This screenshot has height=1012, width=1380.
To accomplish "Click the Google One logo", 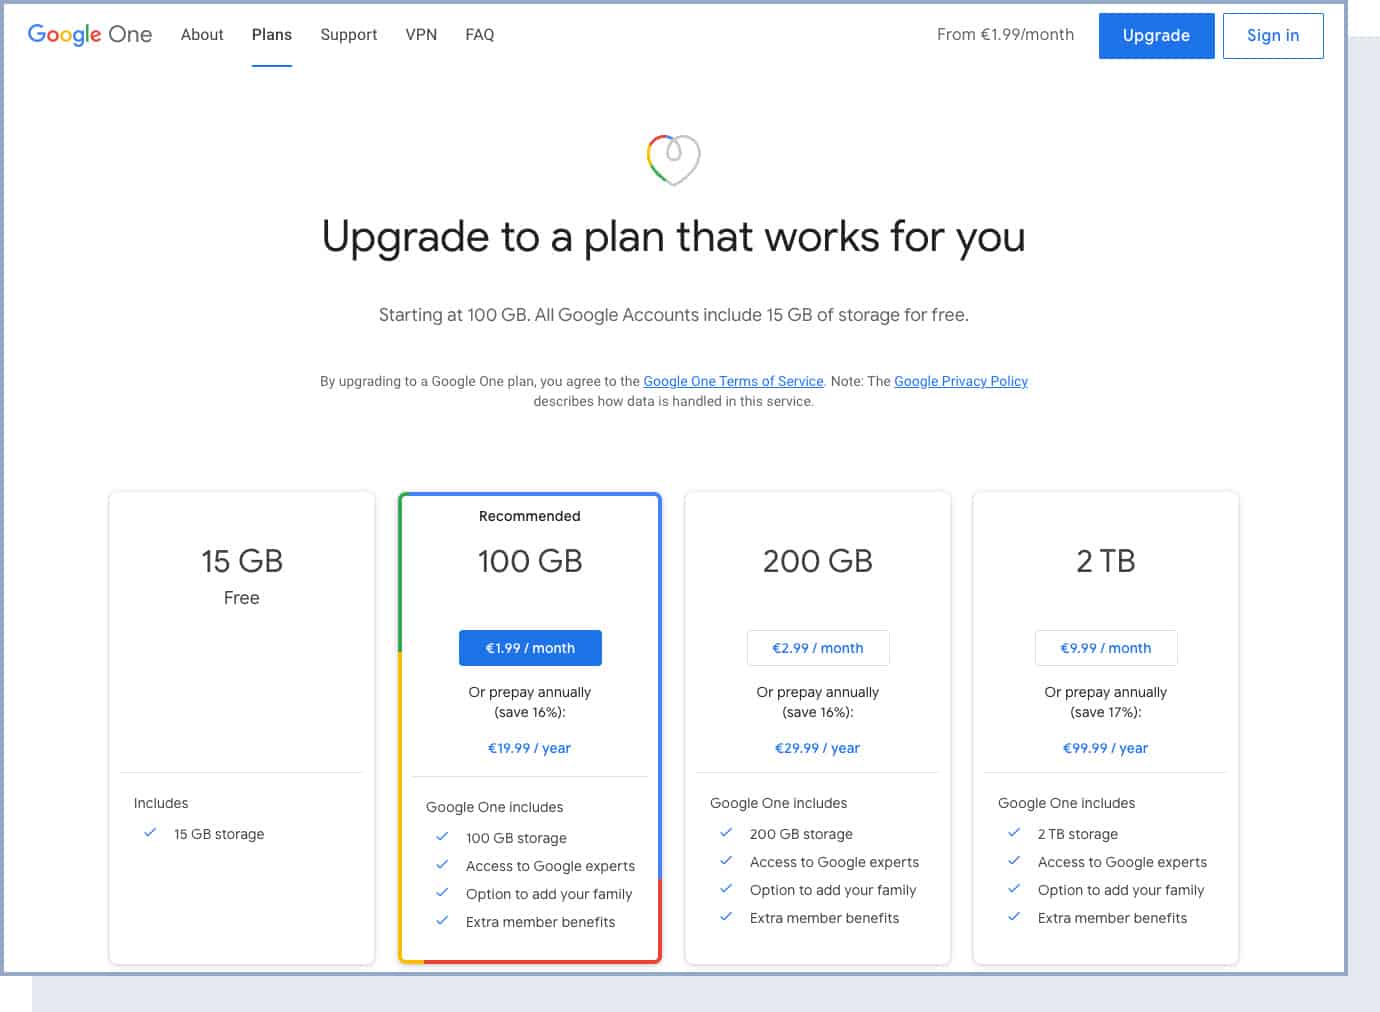I will pos(90,34).
